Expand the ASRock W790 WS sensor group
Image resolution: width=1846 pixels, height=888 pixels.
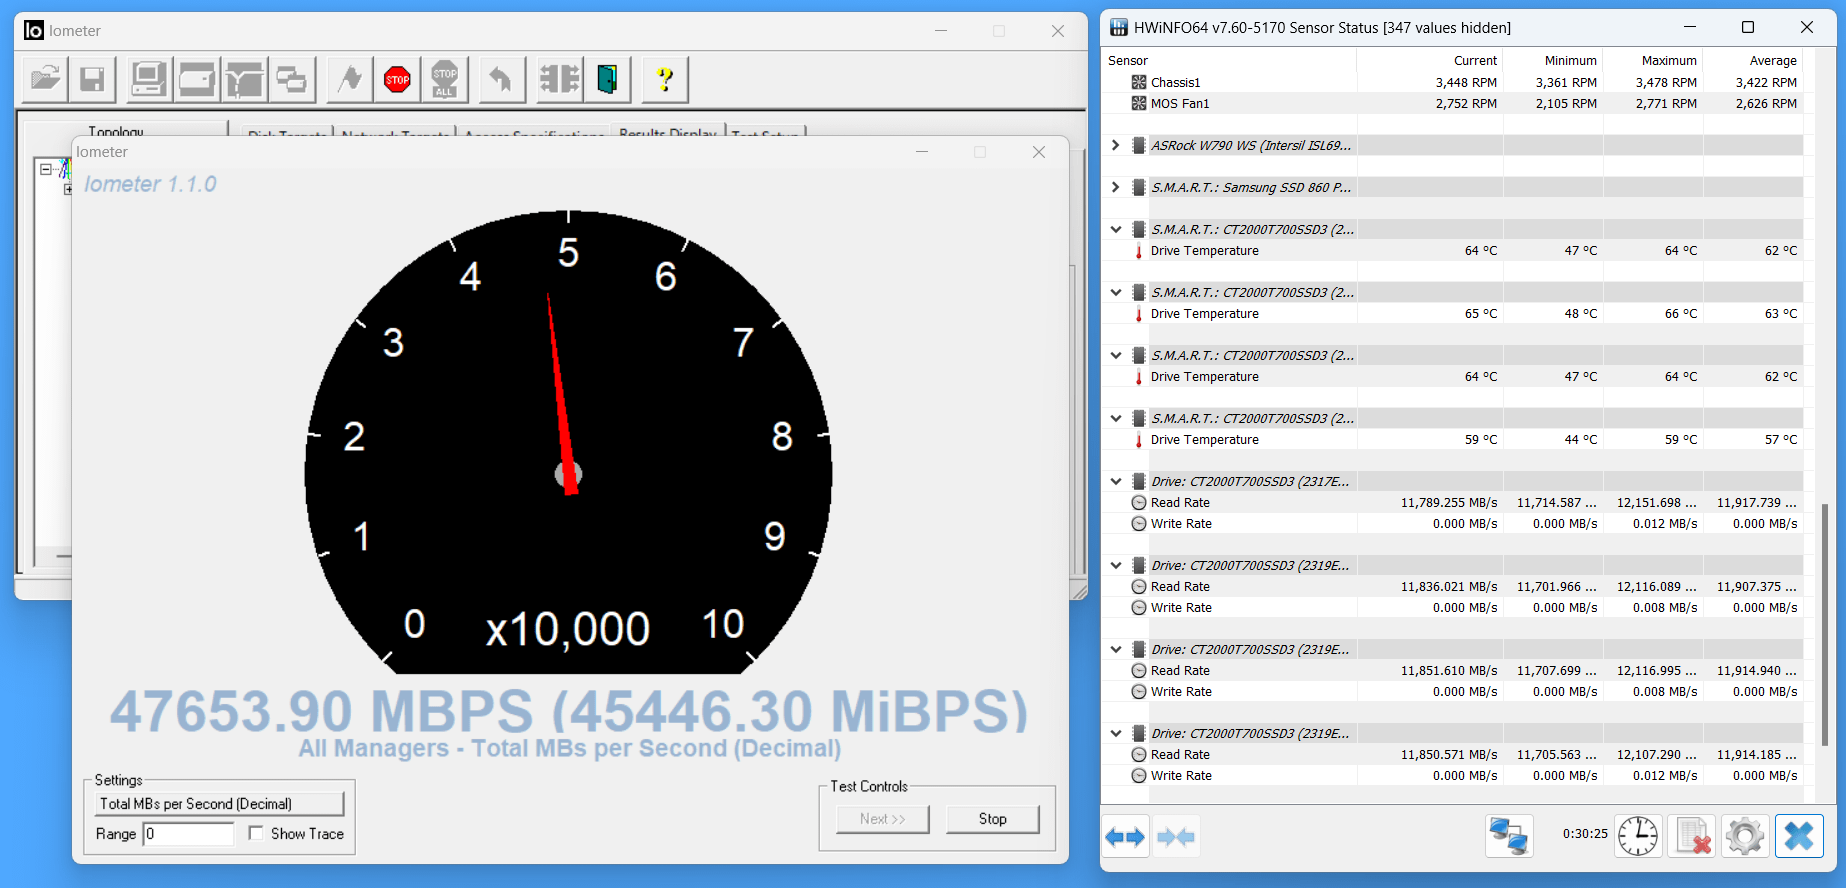click(1116, 145)
